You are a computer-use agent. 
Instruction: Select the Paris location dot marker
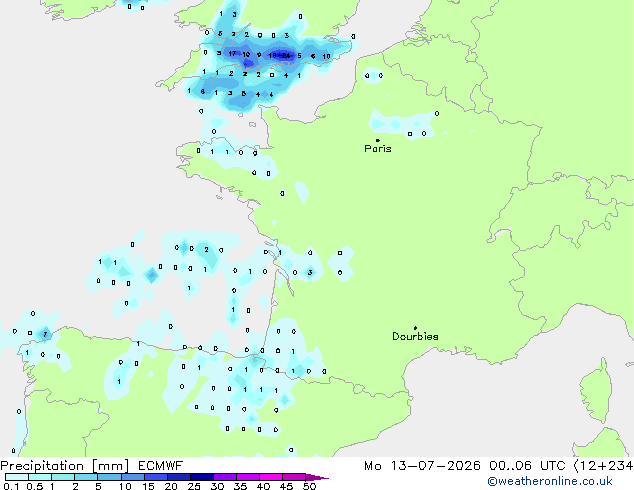pyautogui.click(x=378, y=140)
